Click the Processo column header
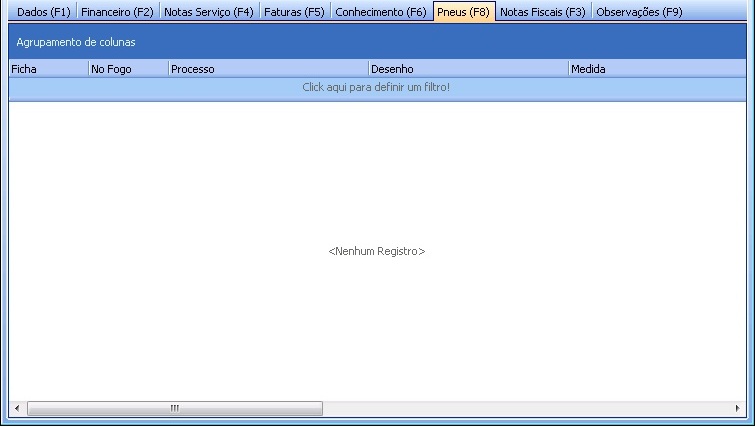The image size is (755, 427). [267, 69]
